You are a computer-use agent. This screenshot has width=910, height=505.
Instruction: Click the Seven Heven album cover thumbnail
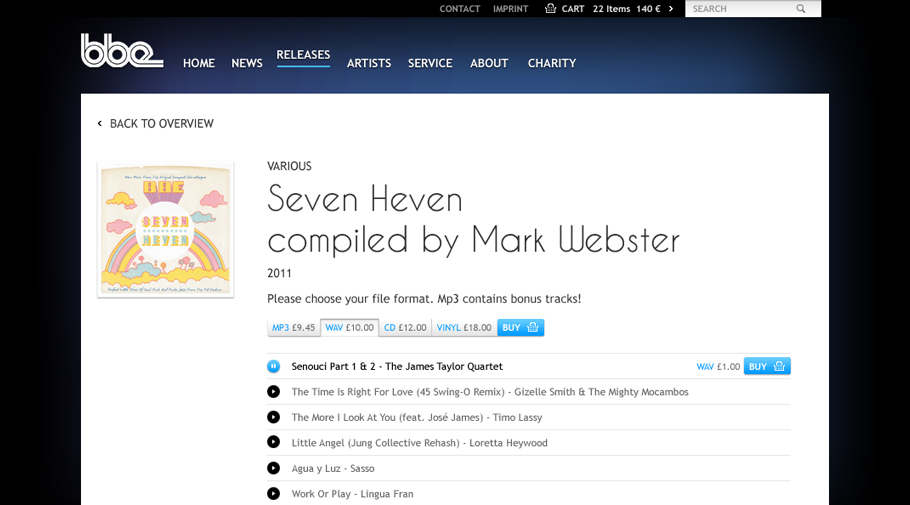[x=166, y=229]
